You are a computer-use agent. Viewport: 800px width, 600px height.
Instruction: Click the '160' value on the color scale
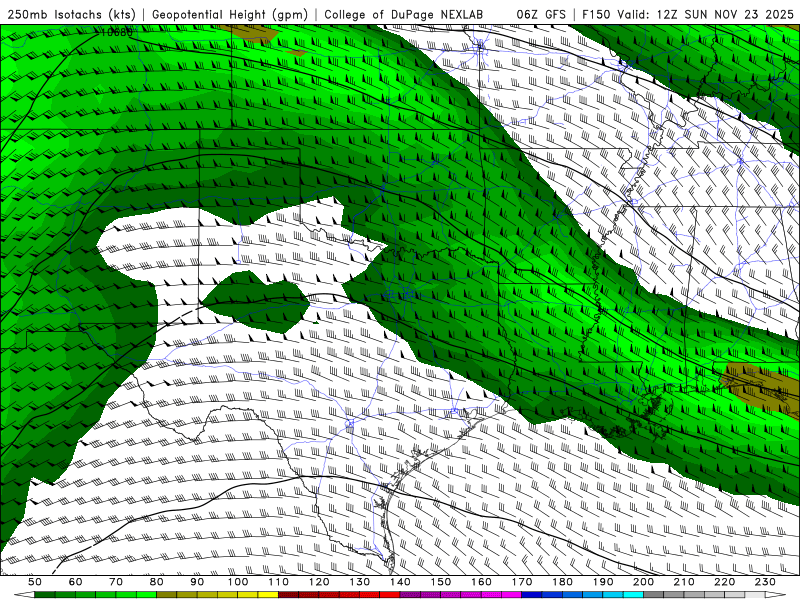(481, 582)
